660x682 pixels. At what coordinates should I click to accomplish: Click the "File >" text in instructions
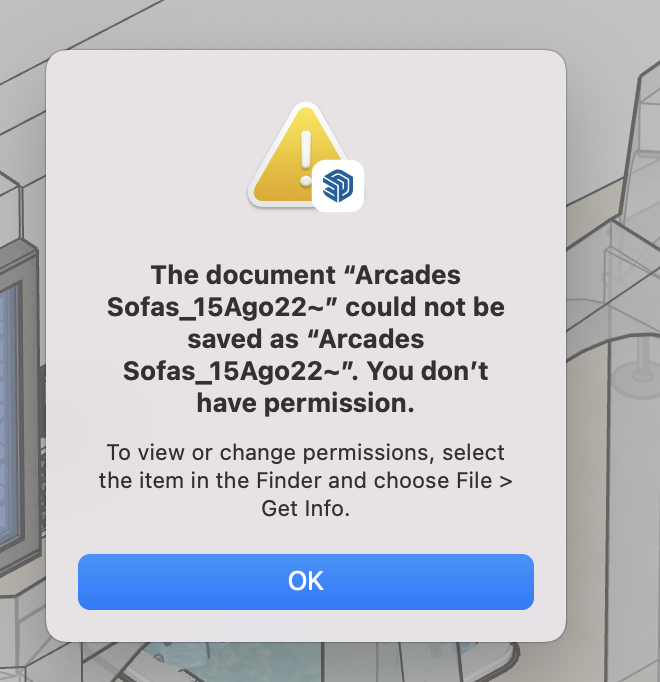pyautogui.click(x=484, y=481)
